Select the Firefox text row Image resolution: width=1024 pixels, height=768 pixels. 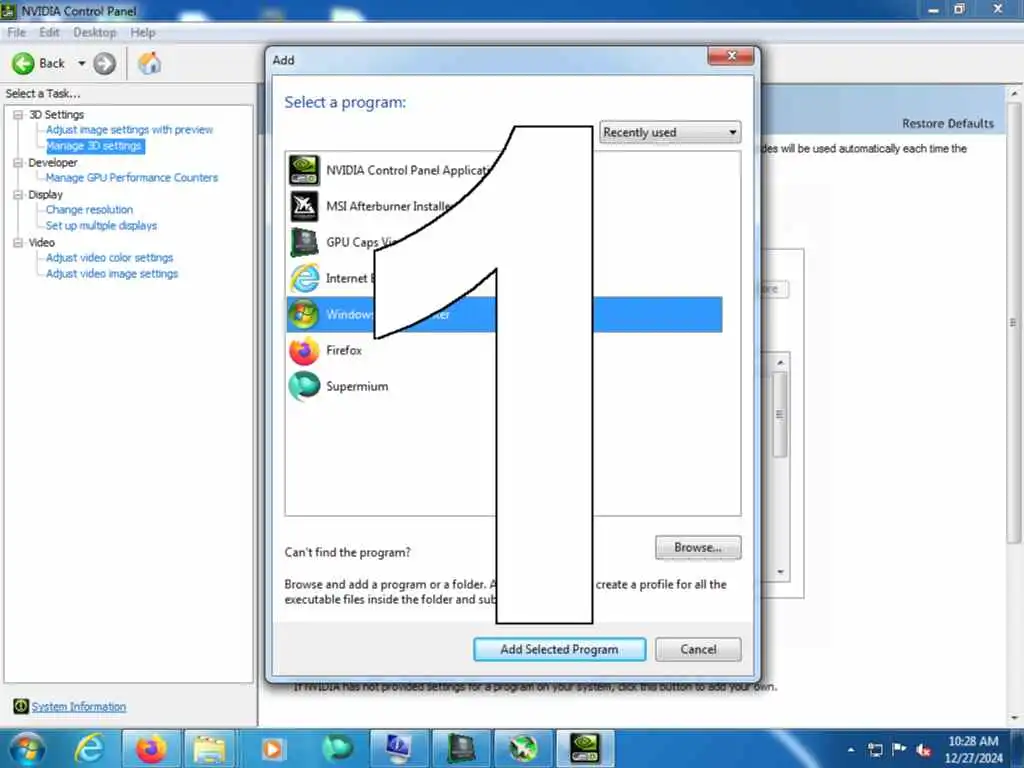[344, 351]
